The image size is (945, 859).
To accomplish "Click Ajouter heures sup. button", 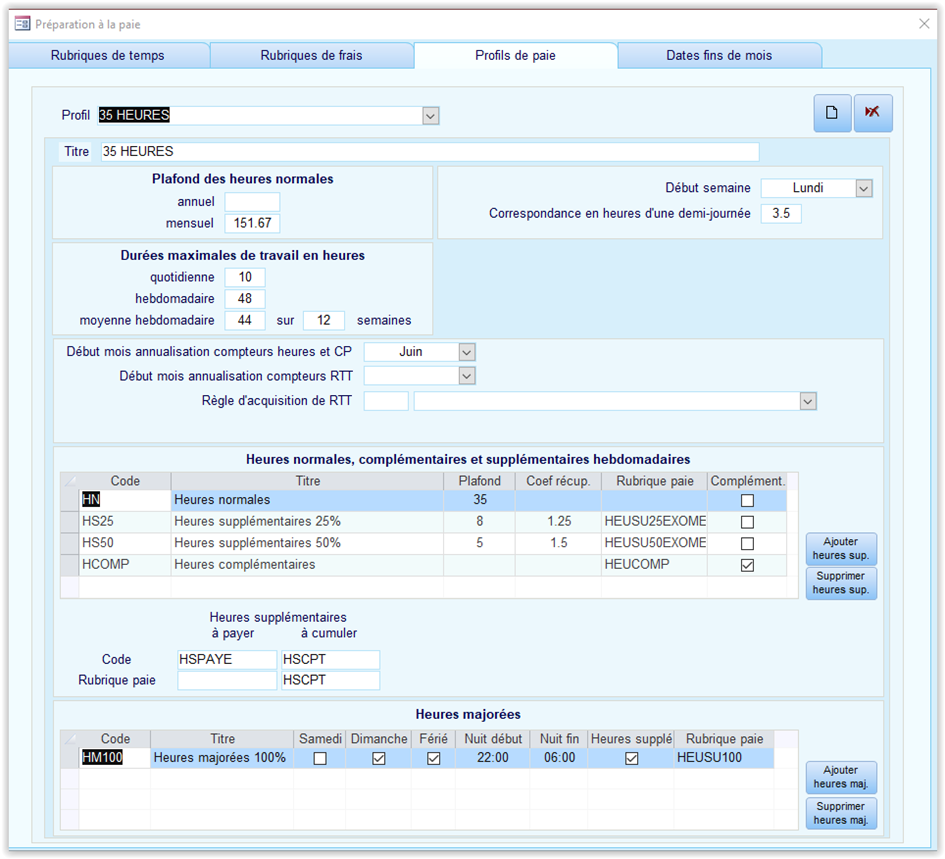I will click(x=841, y=549).
